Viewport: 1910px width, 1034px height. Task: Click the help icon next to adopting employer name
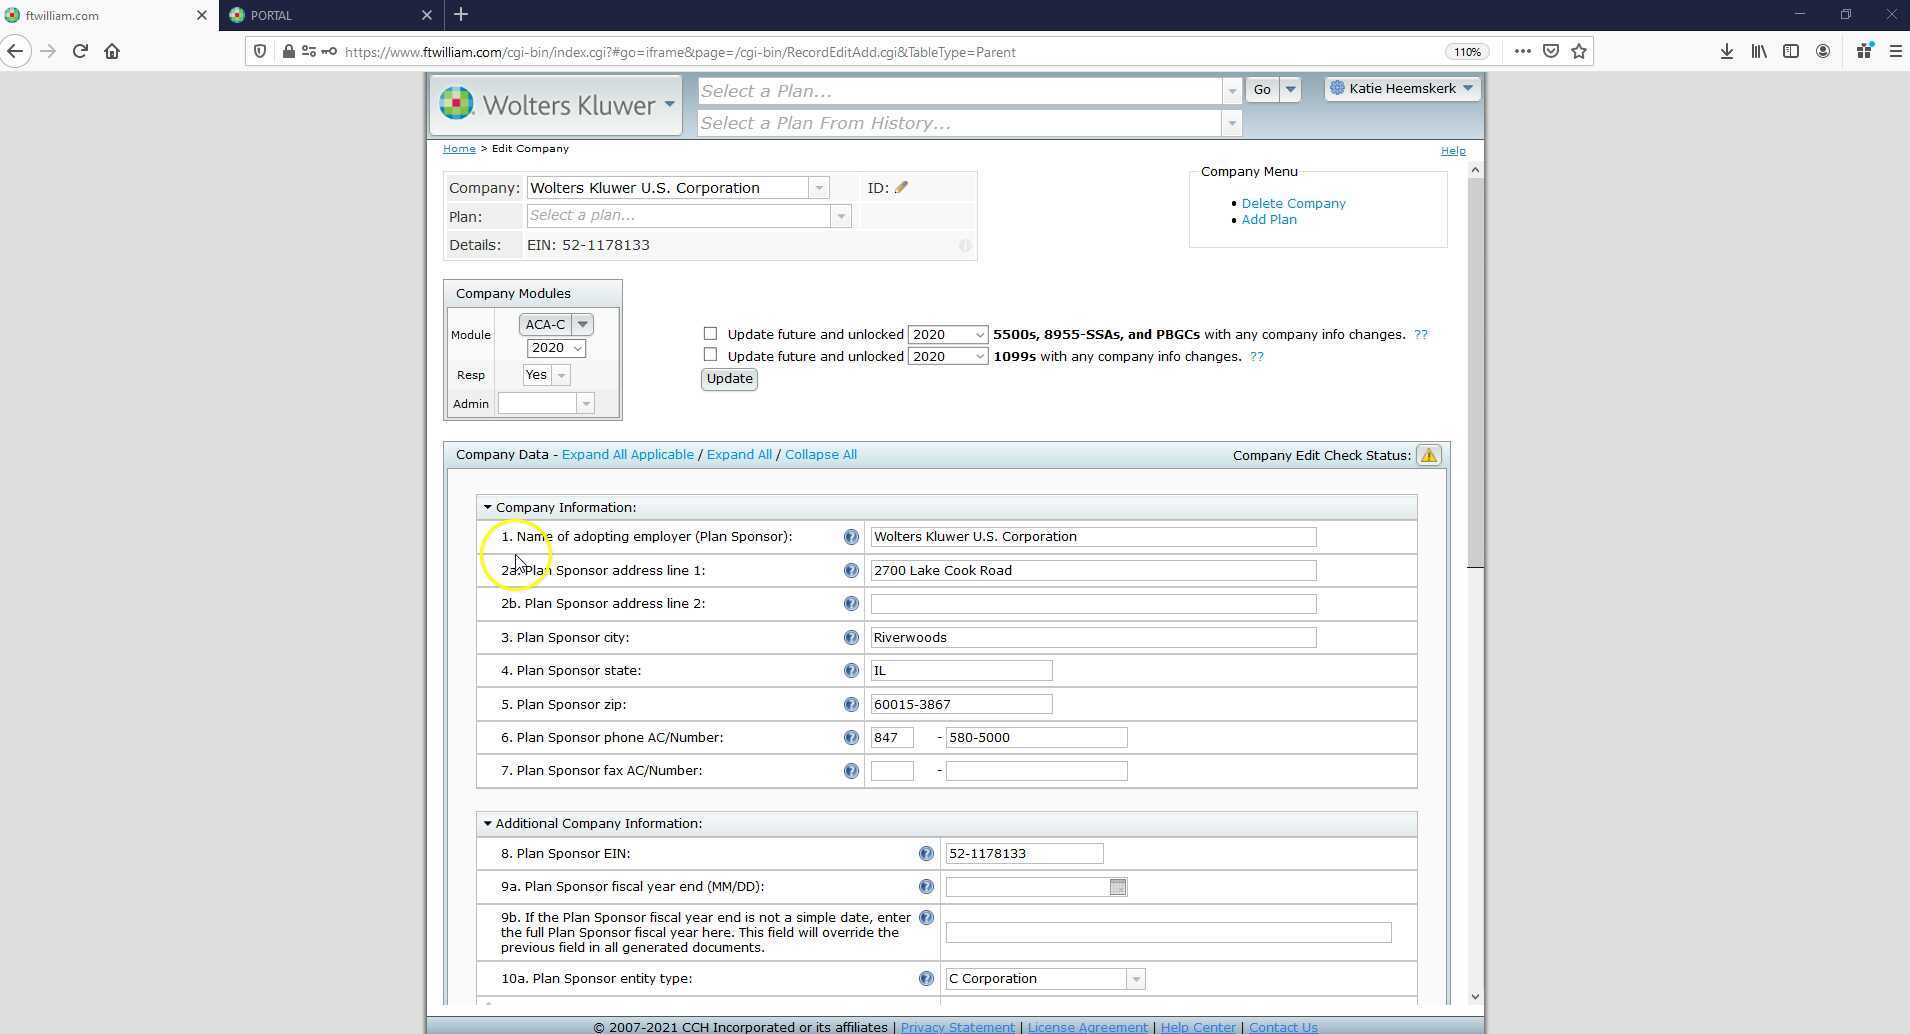pyautogui.click(x=851, y=537)
